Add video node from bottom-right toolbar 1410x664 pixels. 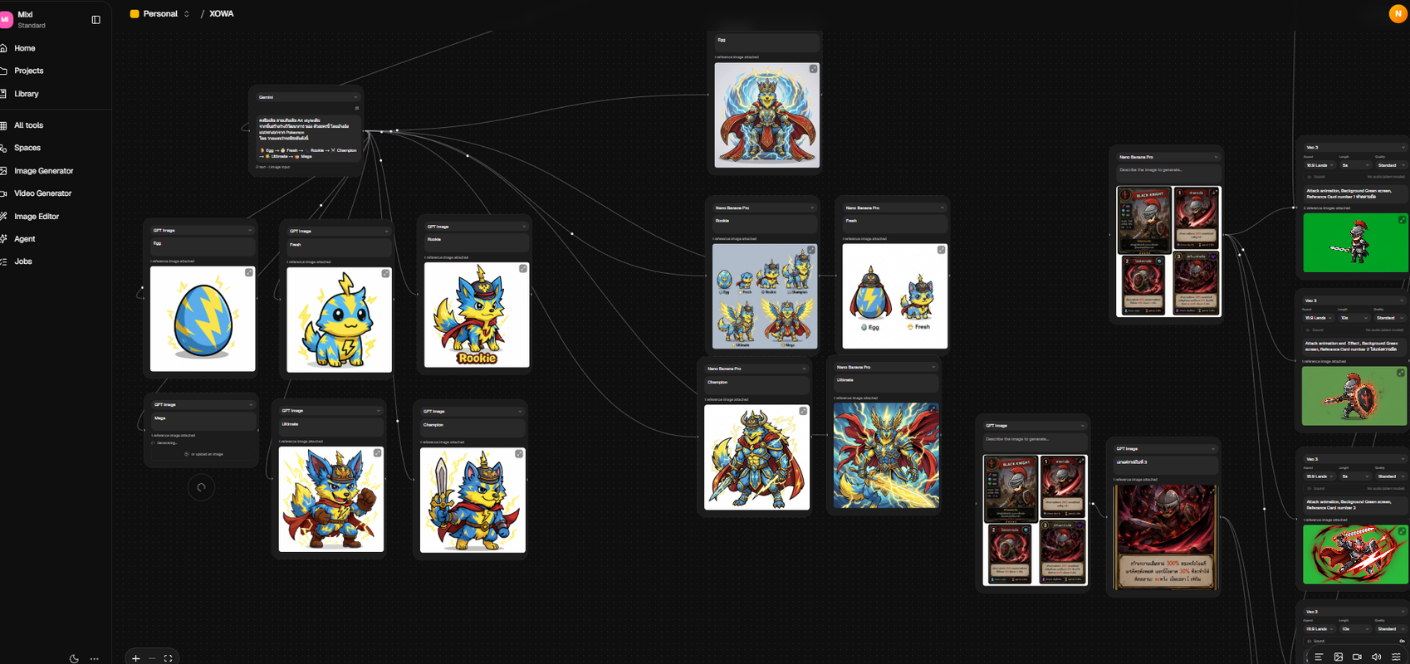[1357, 657]
